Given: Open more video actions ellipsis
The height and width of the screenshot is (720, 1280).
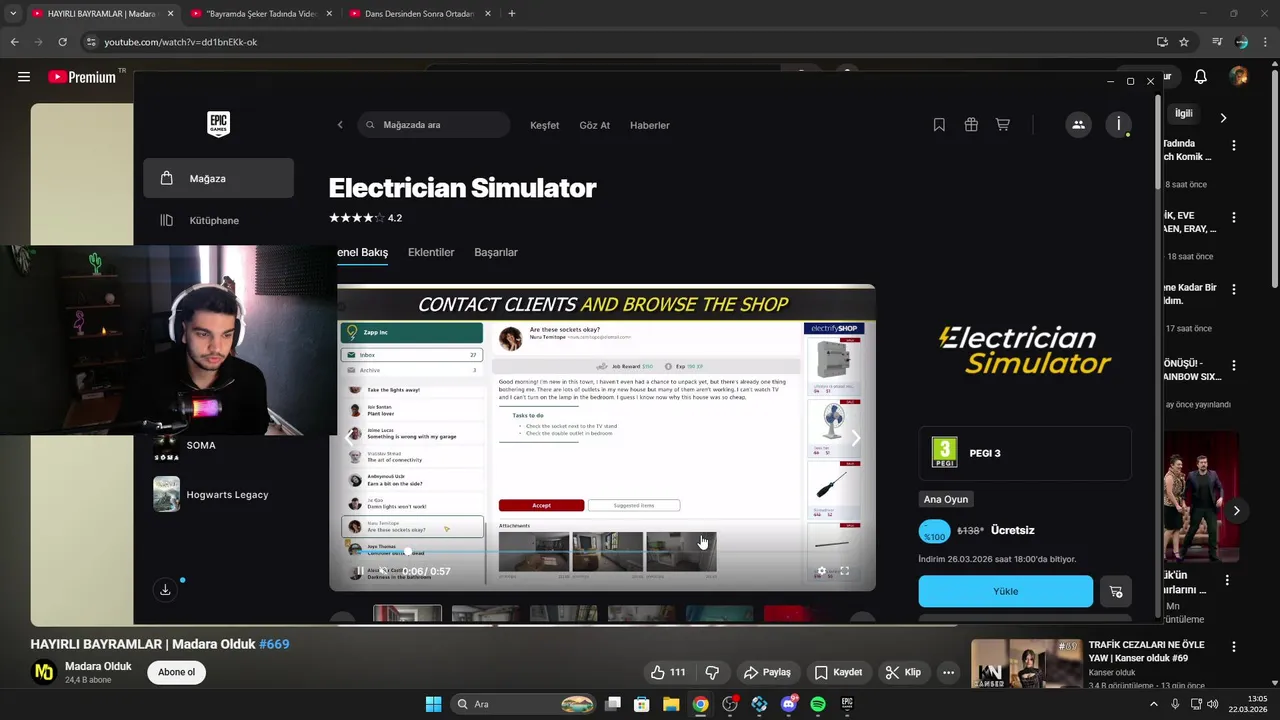Looking at the screenshot, I should point(949,672).
